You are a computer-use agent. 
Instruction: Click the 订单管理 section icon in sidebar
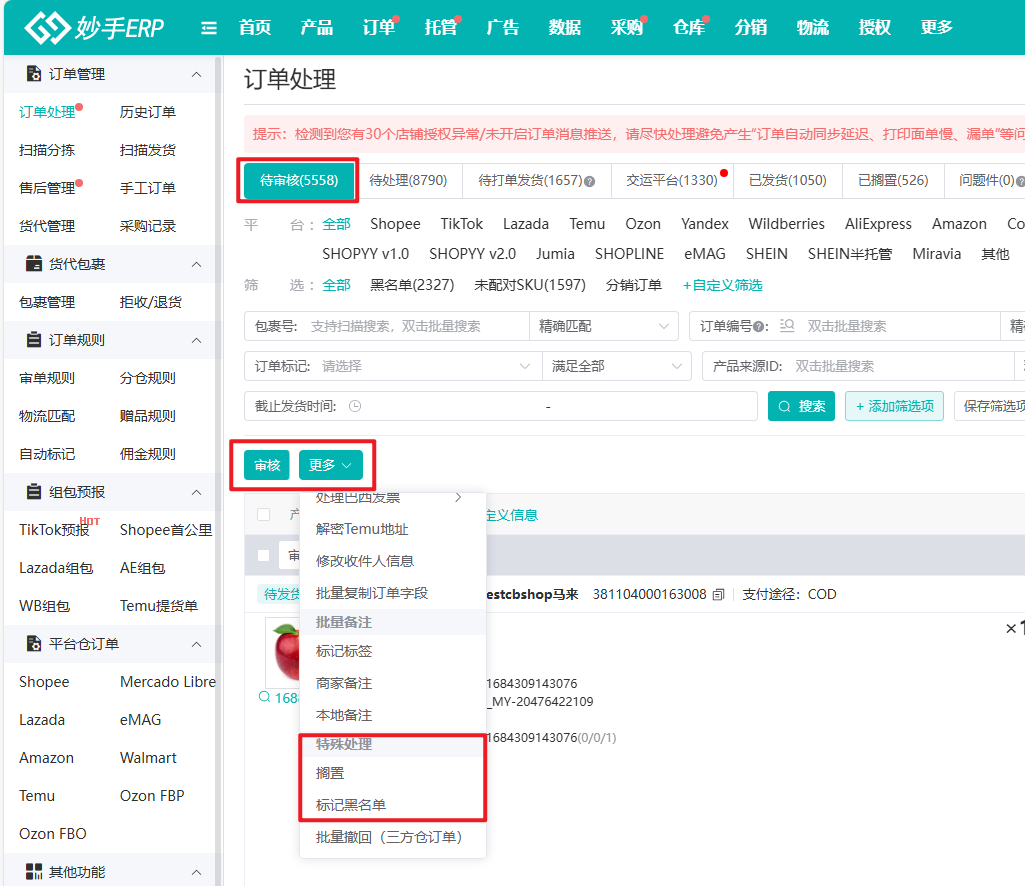32,73
